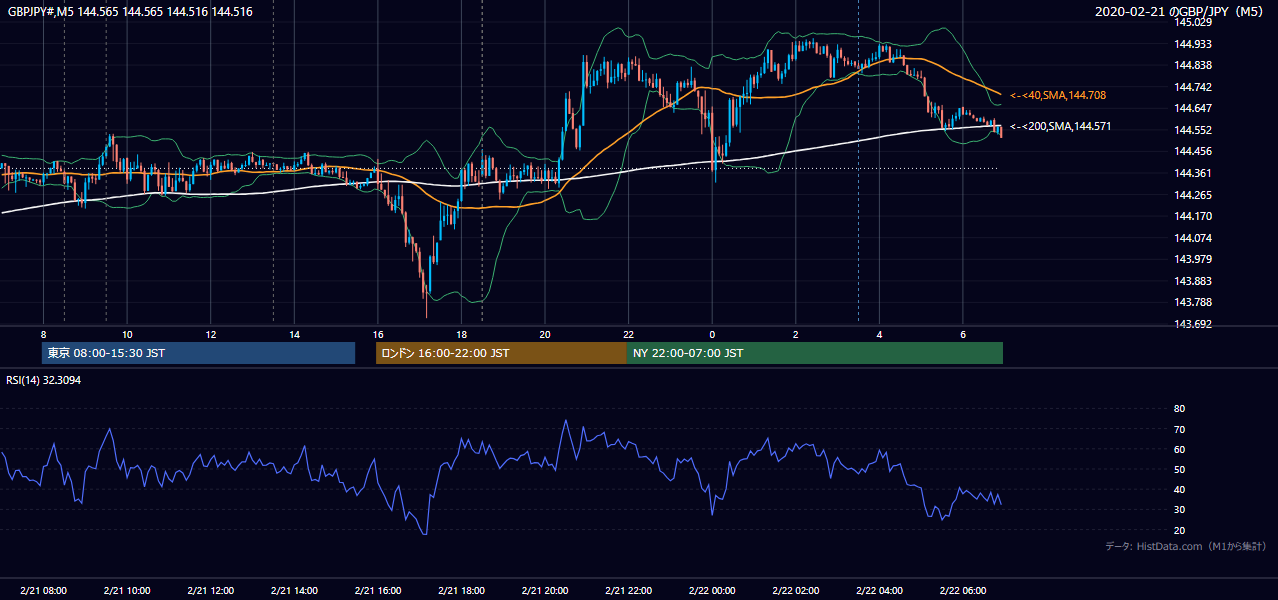Select the 2/22 06:00 date label
Screen dimensions: 1278x600
tap(963, 590)
